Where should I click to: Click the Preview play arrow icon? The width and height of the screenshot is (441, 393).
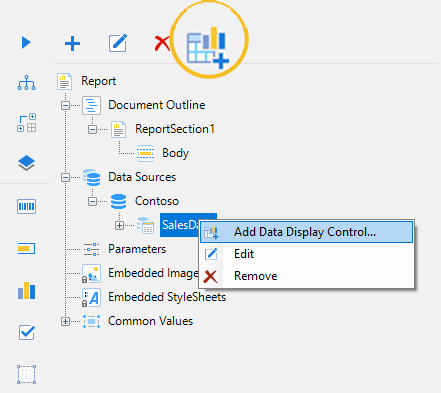click(26, 43)
